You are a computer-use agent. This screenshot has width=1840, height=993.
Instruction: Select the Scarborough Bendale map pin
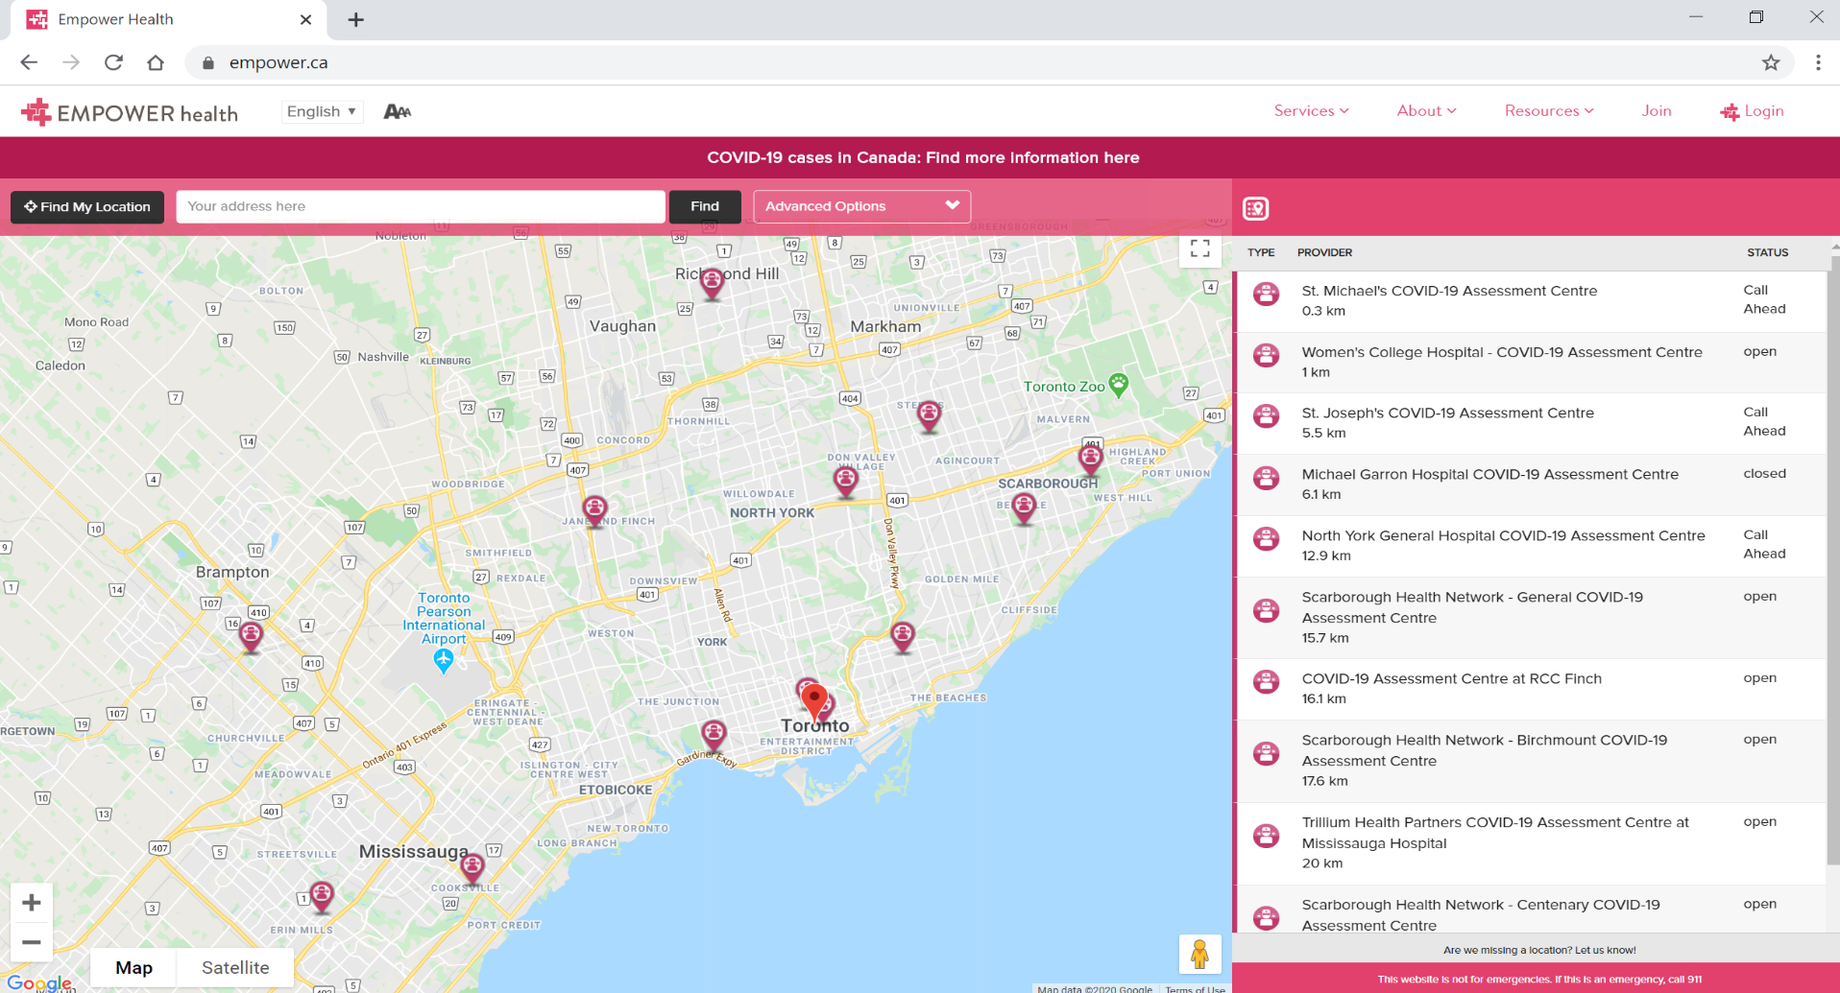click(x=1023, y=508)
